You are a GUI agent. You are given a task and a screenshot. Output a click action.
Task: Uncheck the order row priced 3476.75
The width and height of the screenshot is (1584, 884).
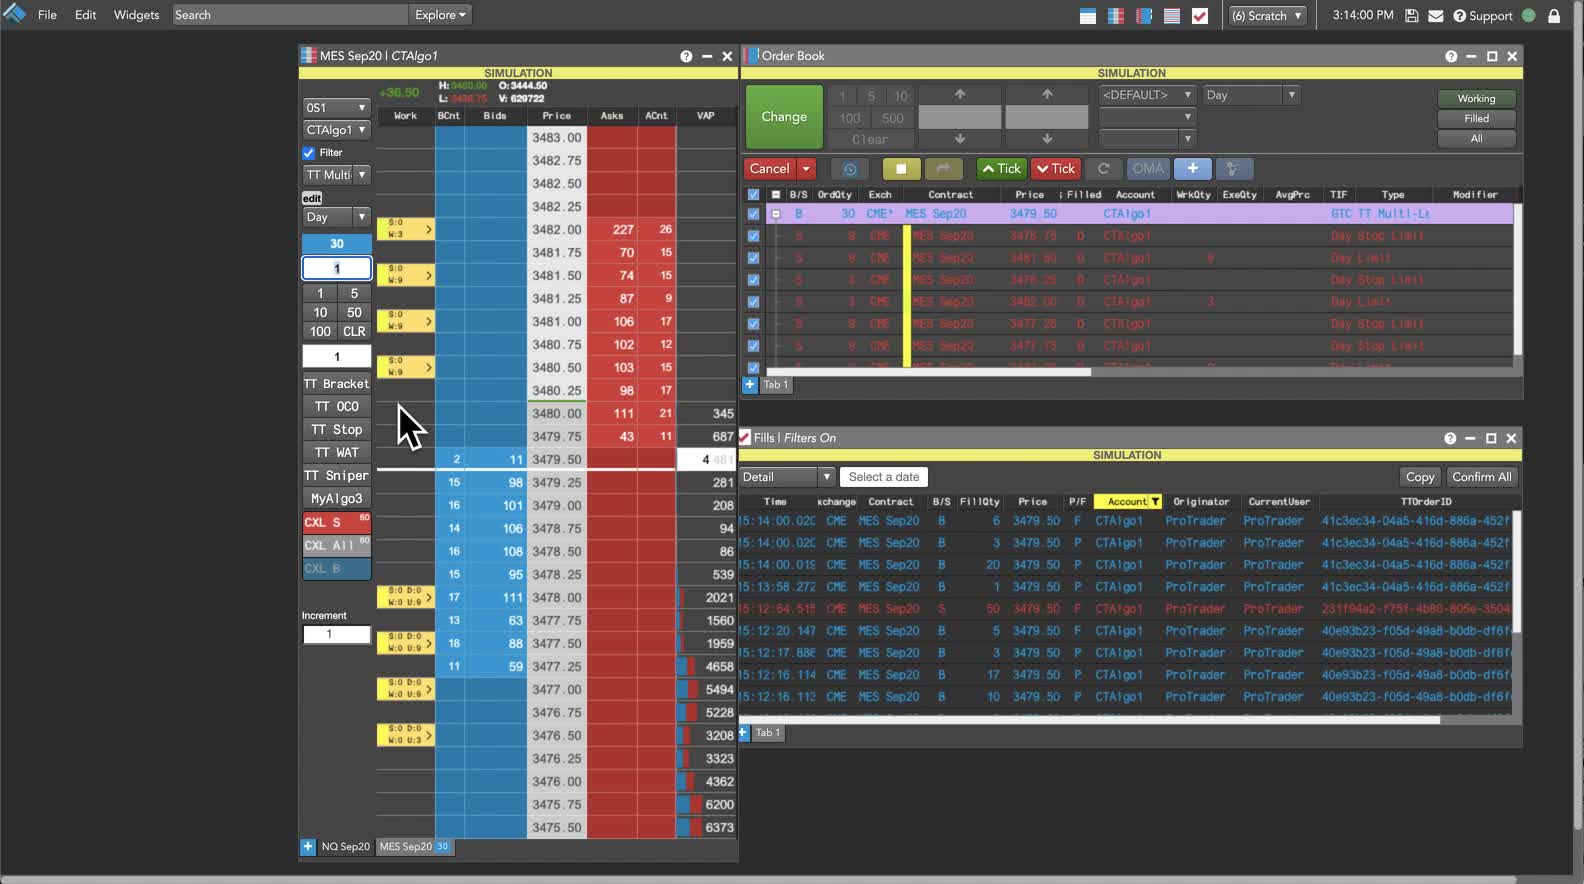click(753, 236)
